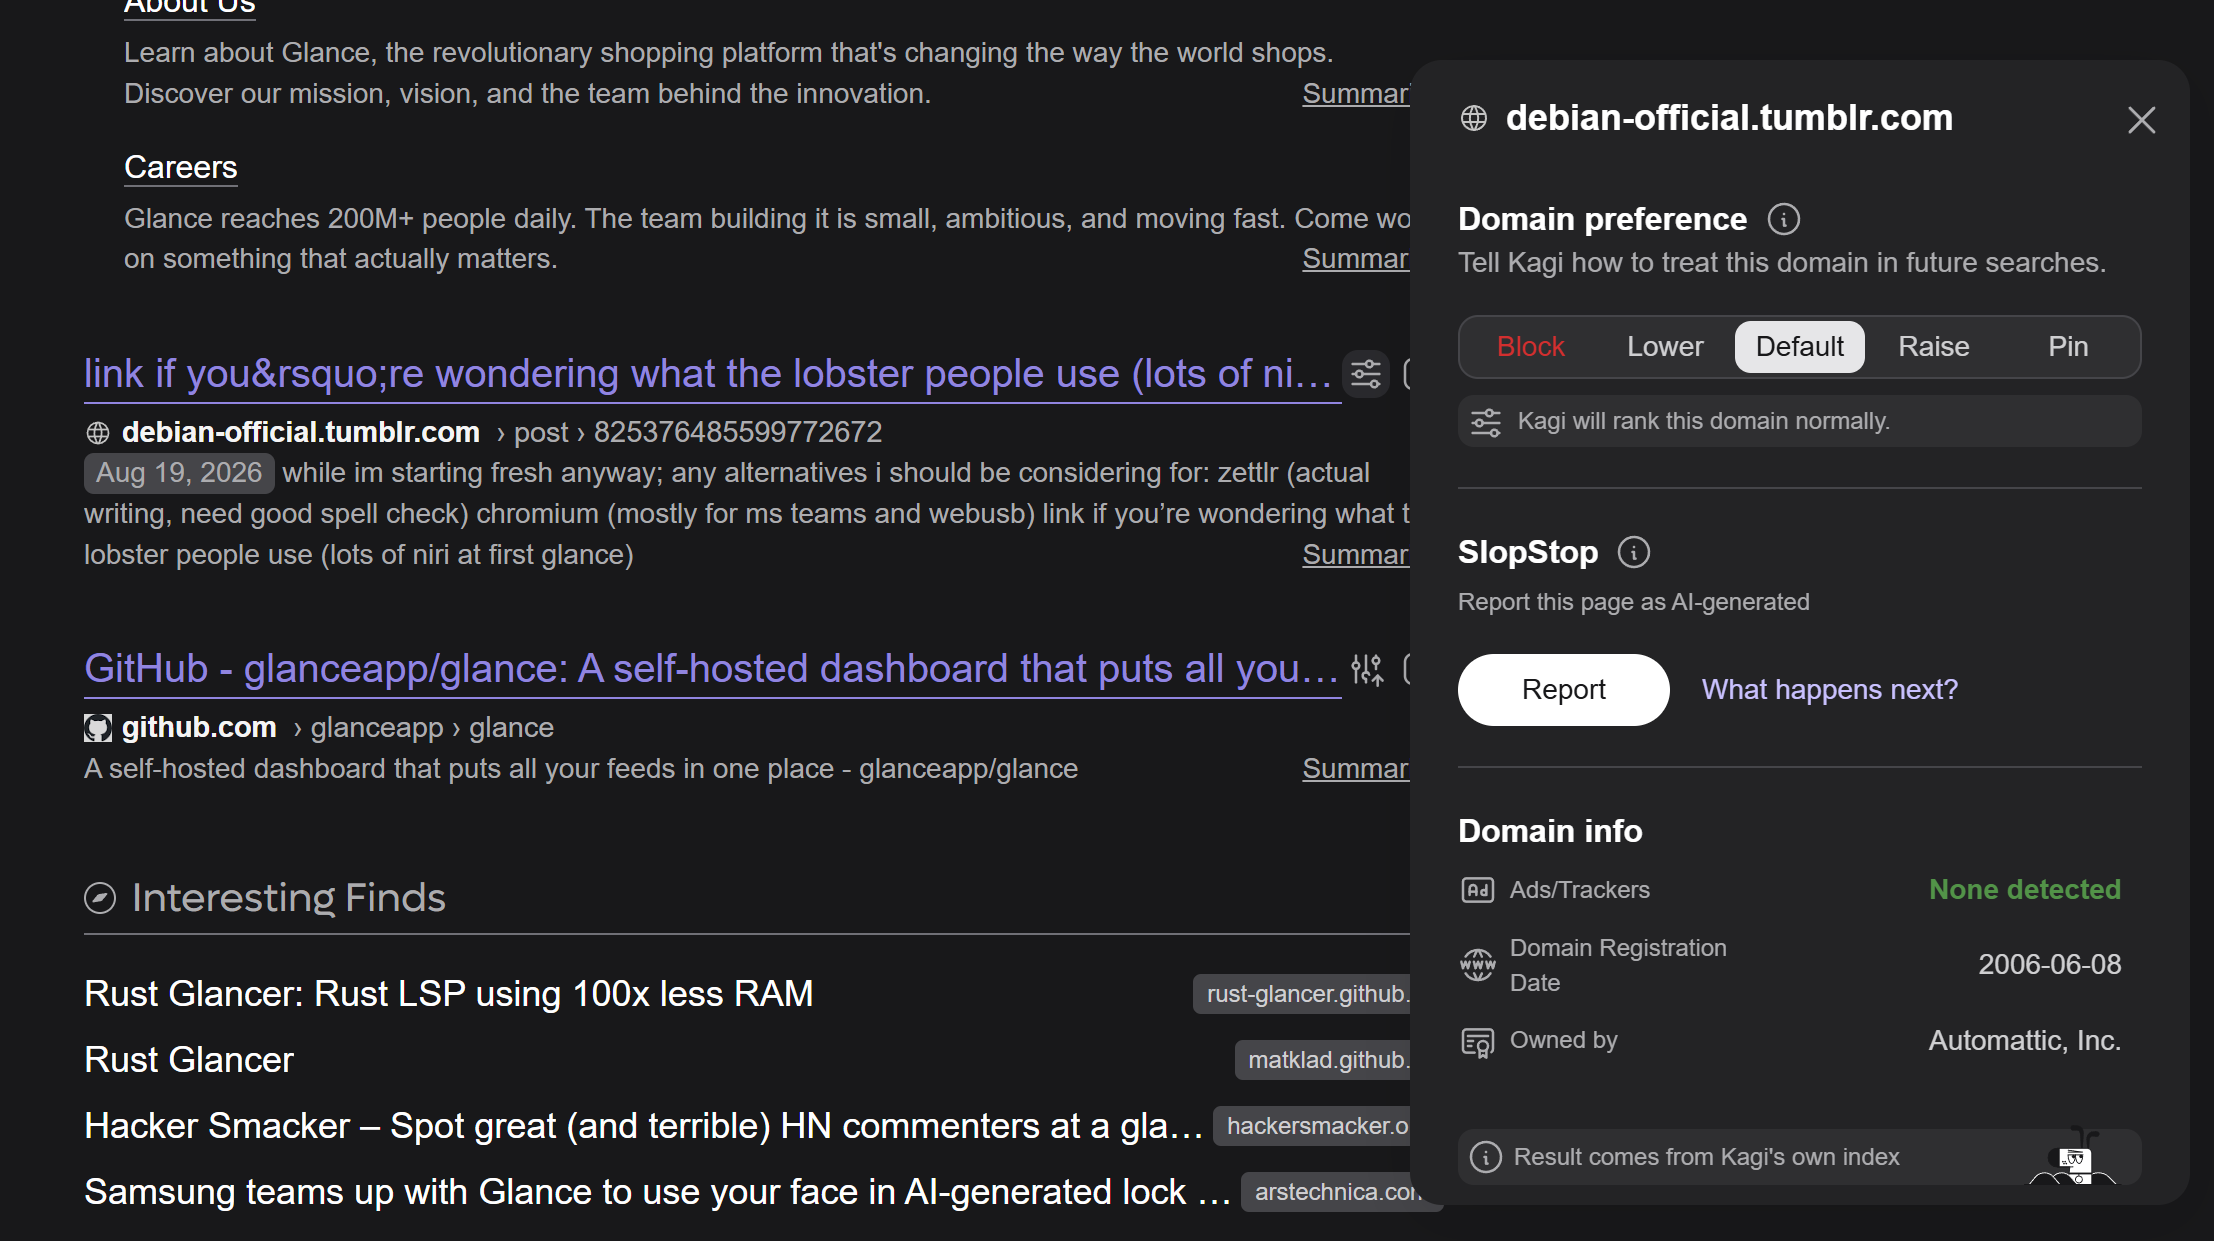This screenshot has width=2214, height=1241.
Task: Click 'Result comes from Kagi's own index' text
Action: [x=1706, y=1157]
